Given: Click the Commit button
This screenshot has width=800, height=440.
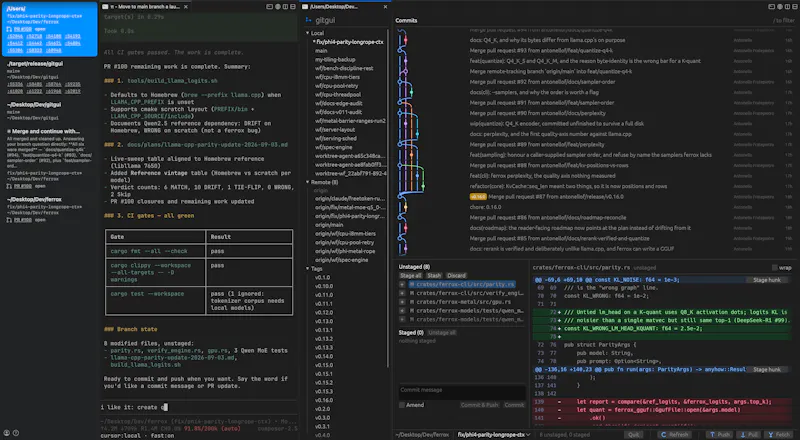Looking at the screenshot, I should coord(514,405).
